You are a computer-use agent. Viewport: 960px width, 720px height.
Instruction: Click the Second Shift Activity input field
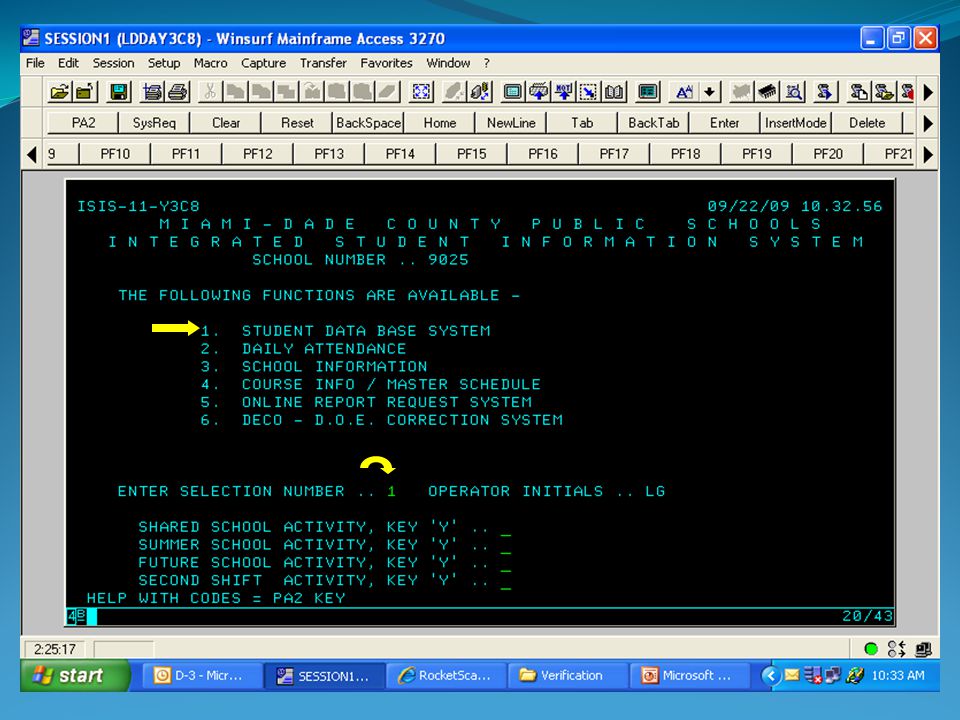click(x=506, y=581)
